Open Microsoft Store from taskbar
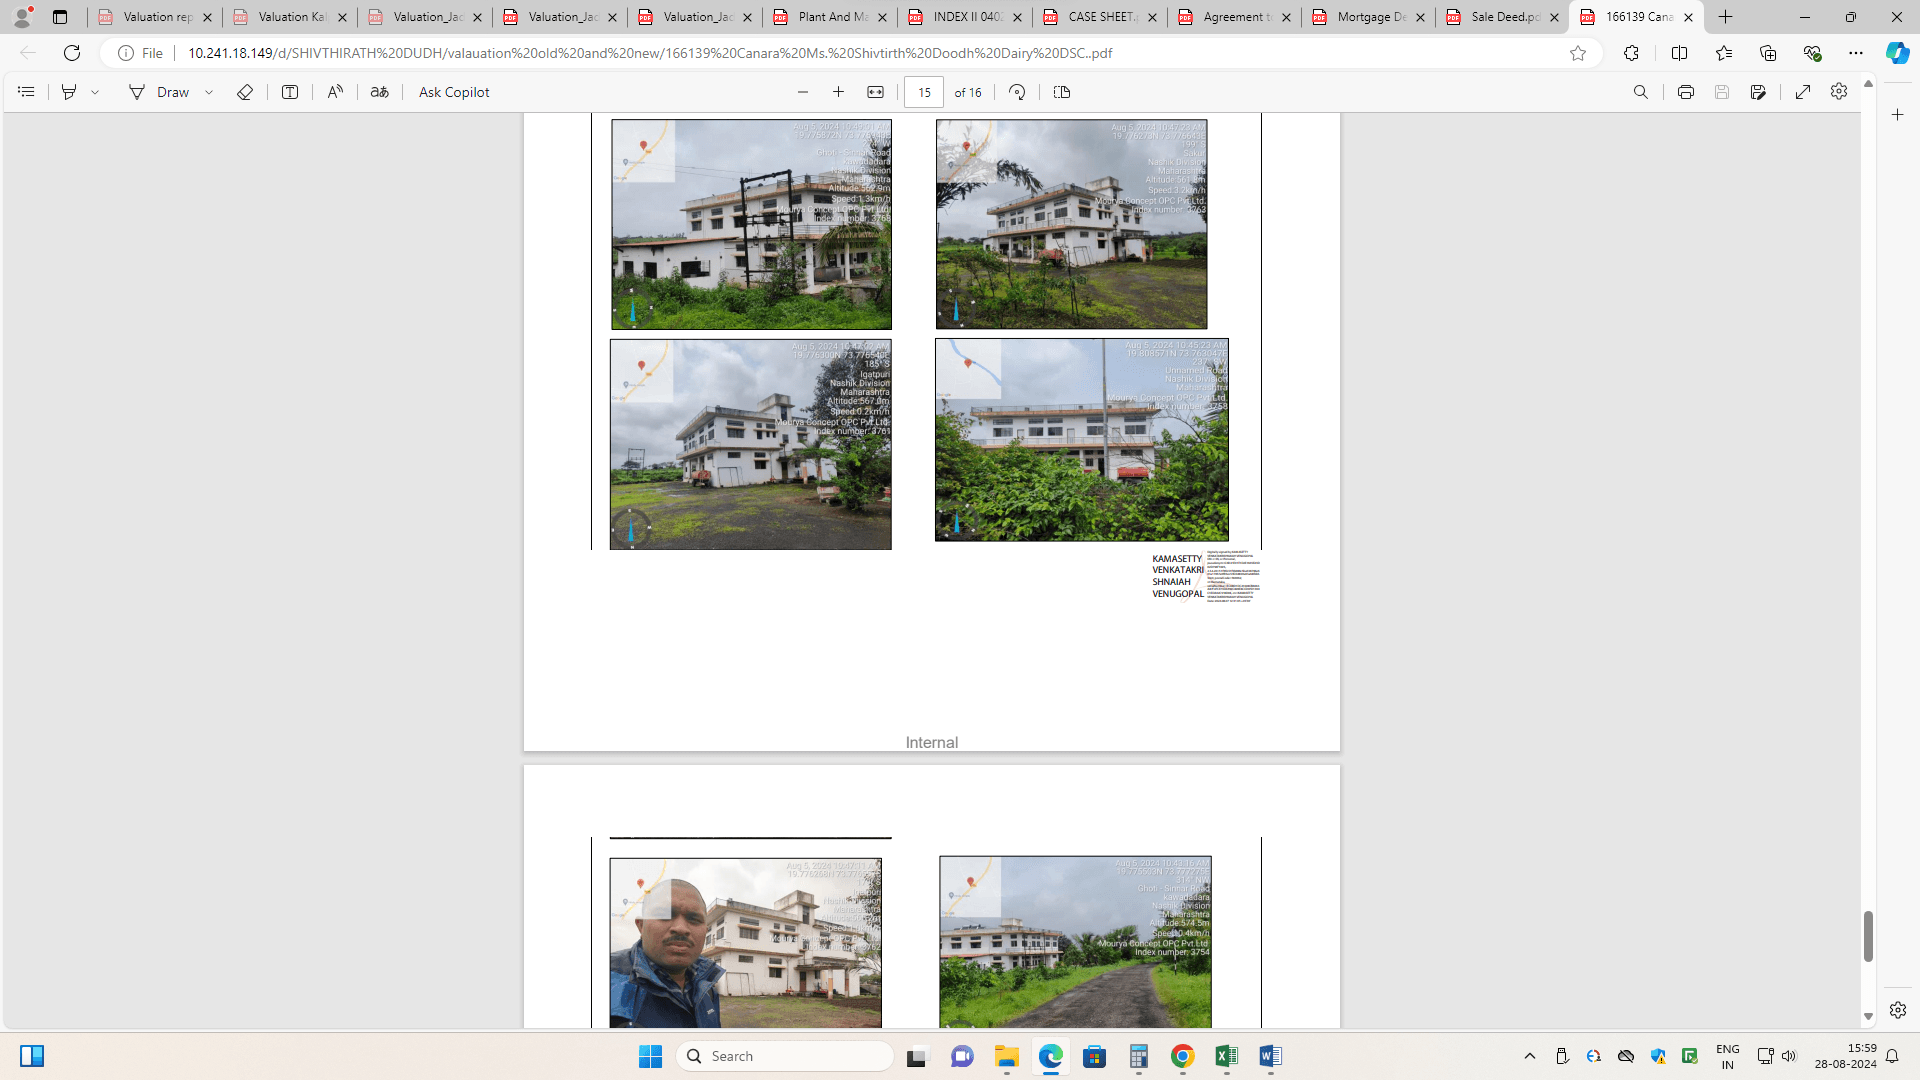This screenshot has height=1080, width=1920. pos(1095,1056)
